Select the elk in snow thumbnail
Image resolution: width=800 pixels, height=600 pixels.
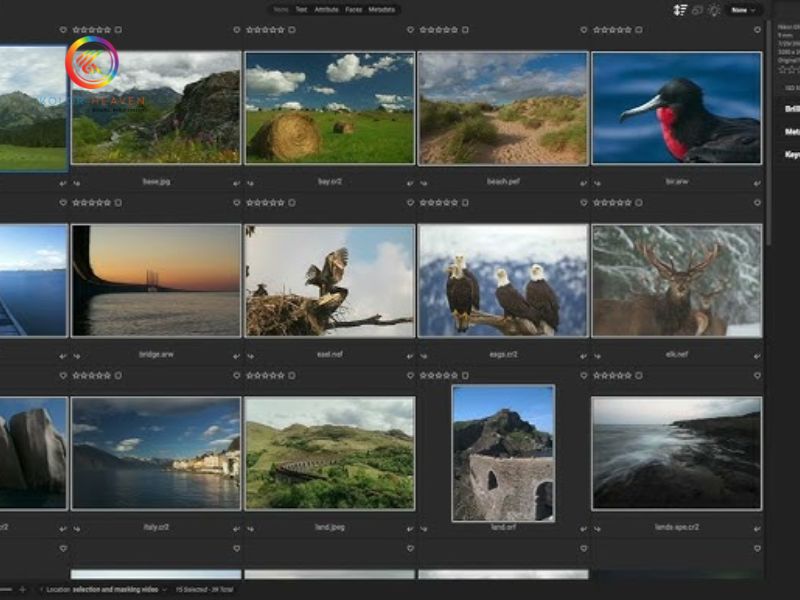point(677,281)
